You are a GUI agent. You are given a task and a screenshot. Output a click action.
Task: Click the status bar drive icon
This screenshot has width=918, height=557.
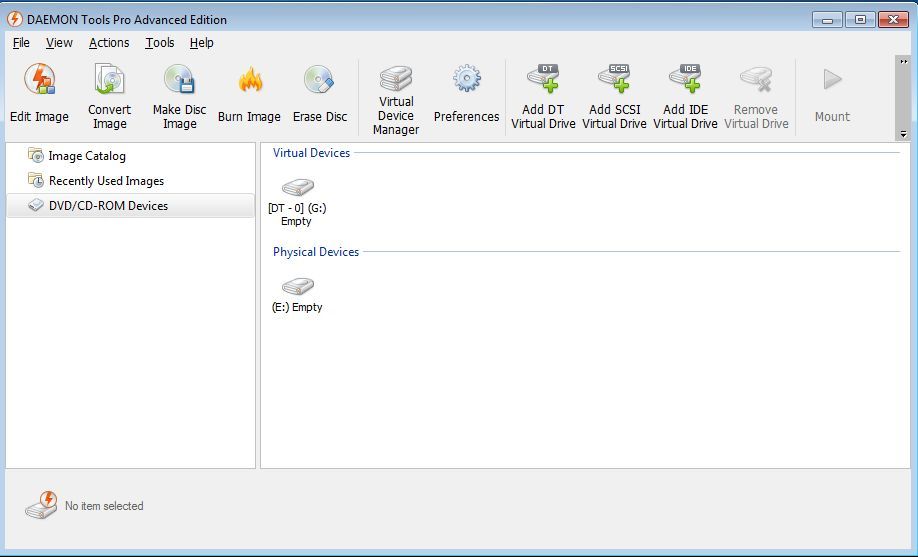41,505
